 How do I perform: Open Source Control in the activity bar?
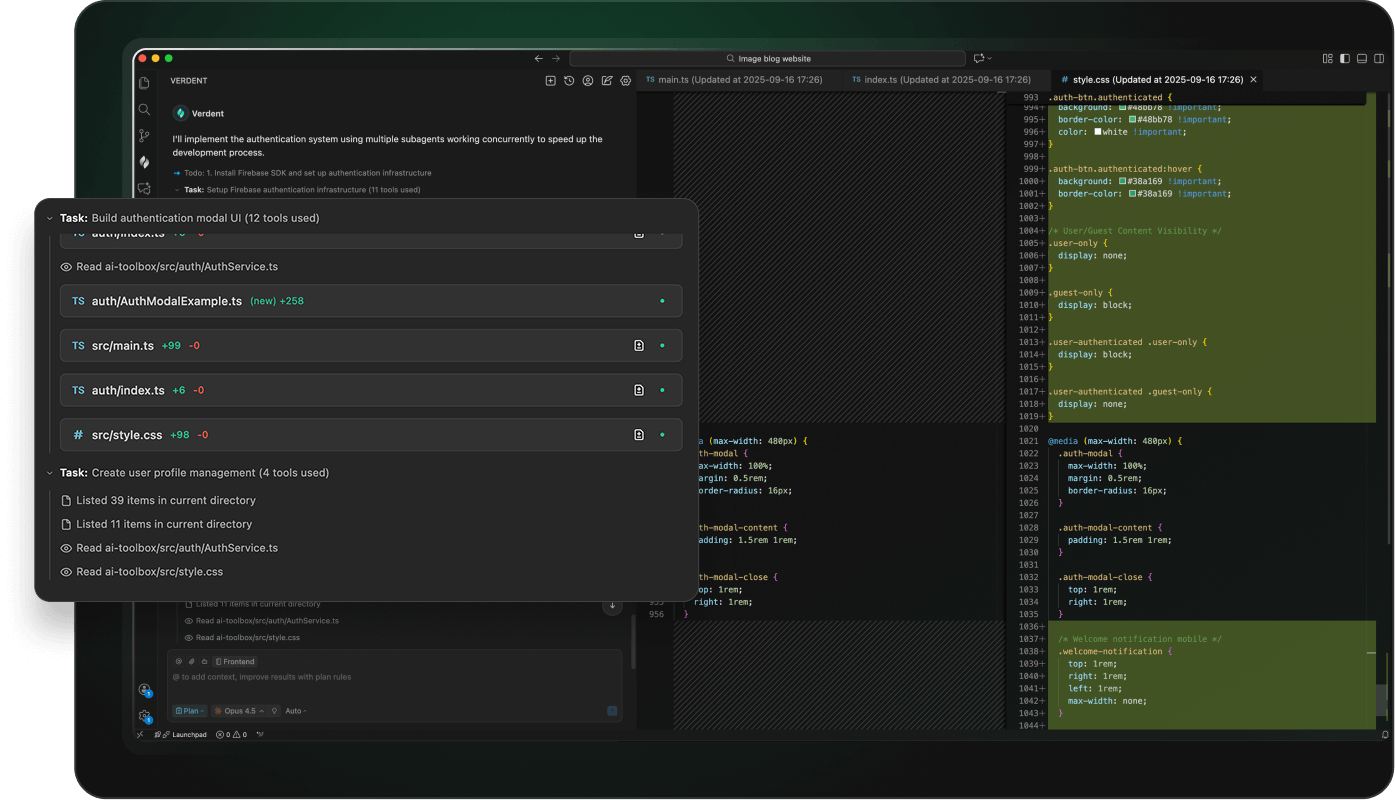click(144, 136)
